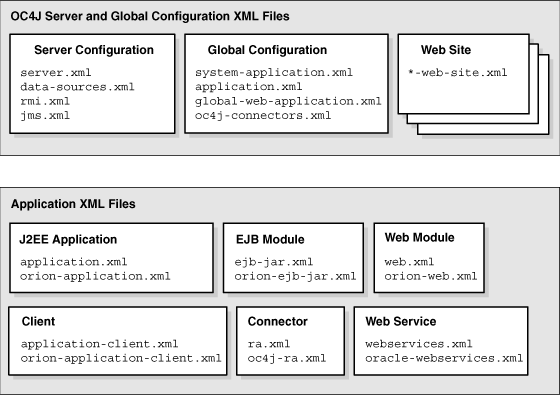560x395 pixels.
Task: Click the 'Client' heading
Action: click(x=39, y=321)
